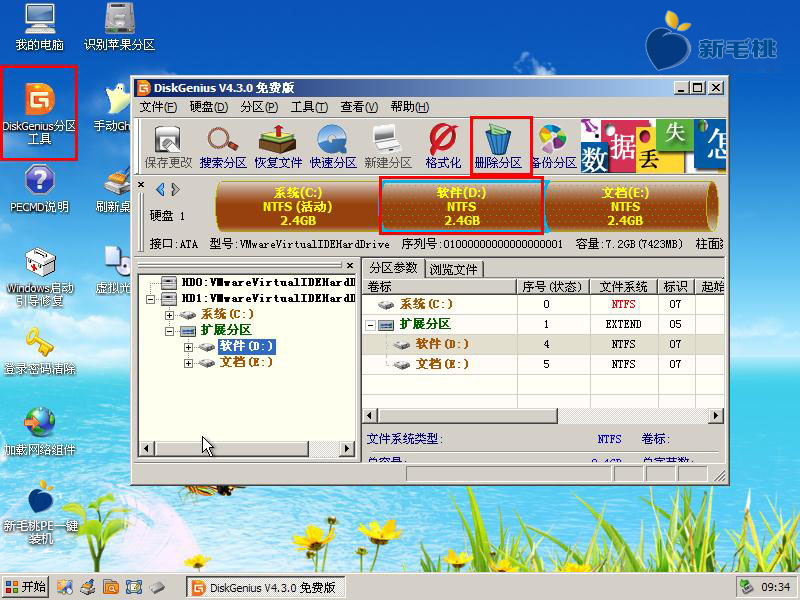Select the 系统(C:) partition bar
Image resolution: width=800 pixels, height=600 pixels.
[x=297, y=206]
